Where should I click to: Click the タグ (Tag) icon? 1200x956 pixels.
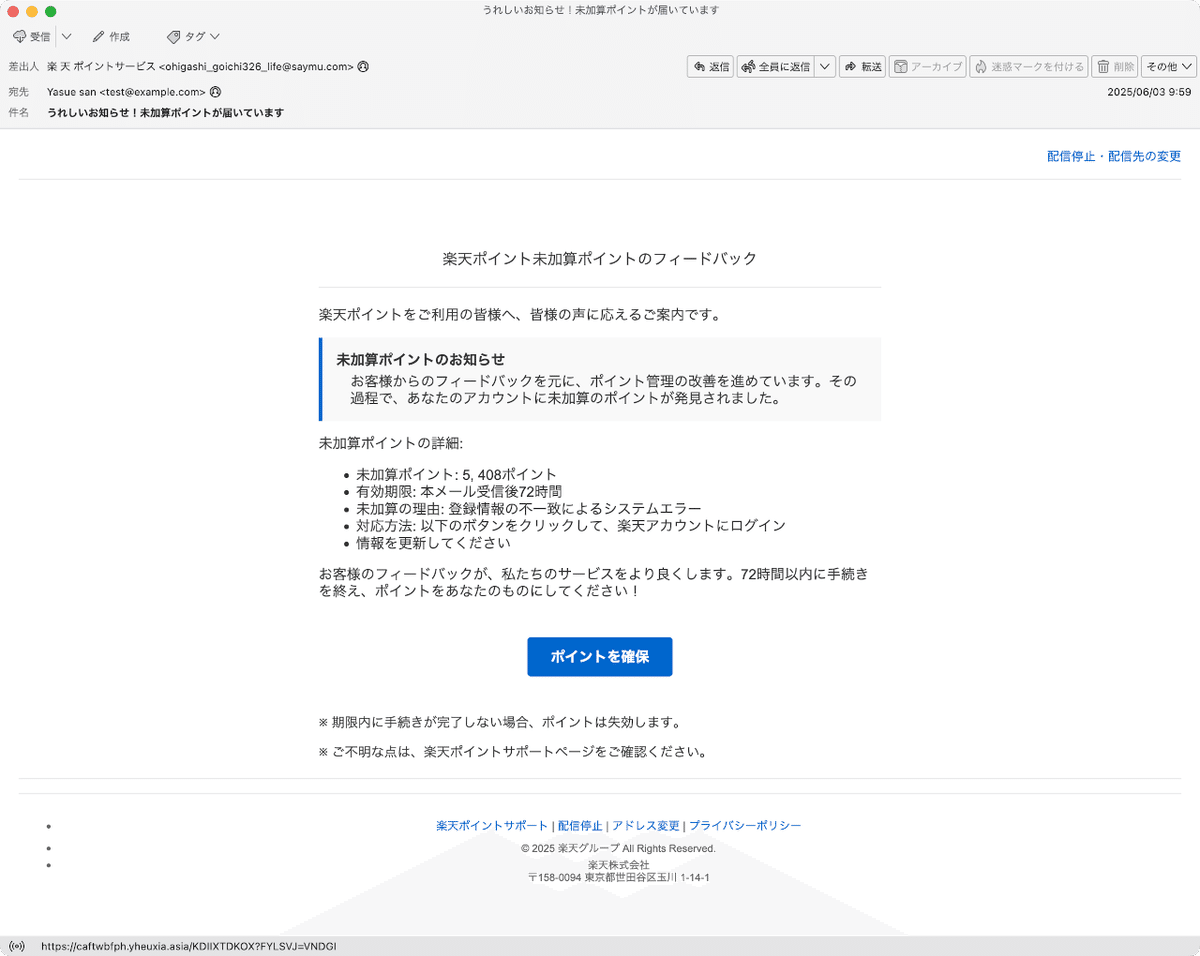pos(189,36)
